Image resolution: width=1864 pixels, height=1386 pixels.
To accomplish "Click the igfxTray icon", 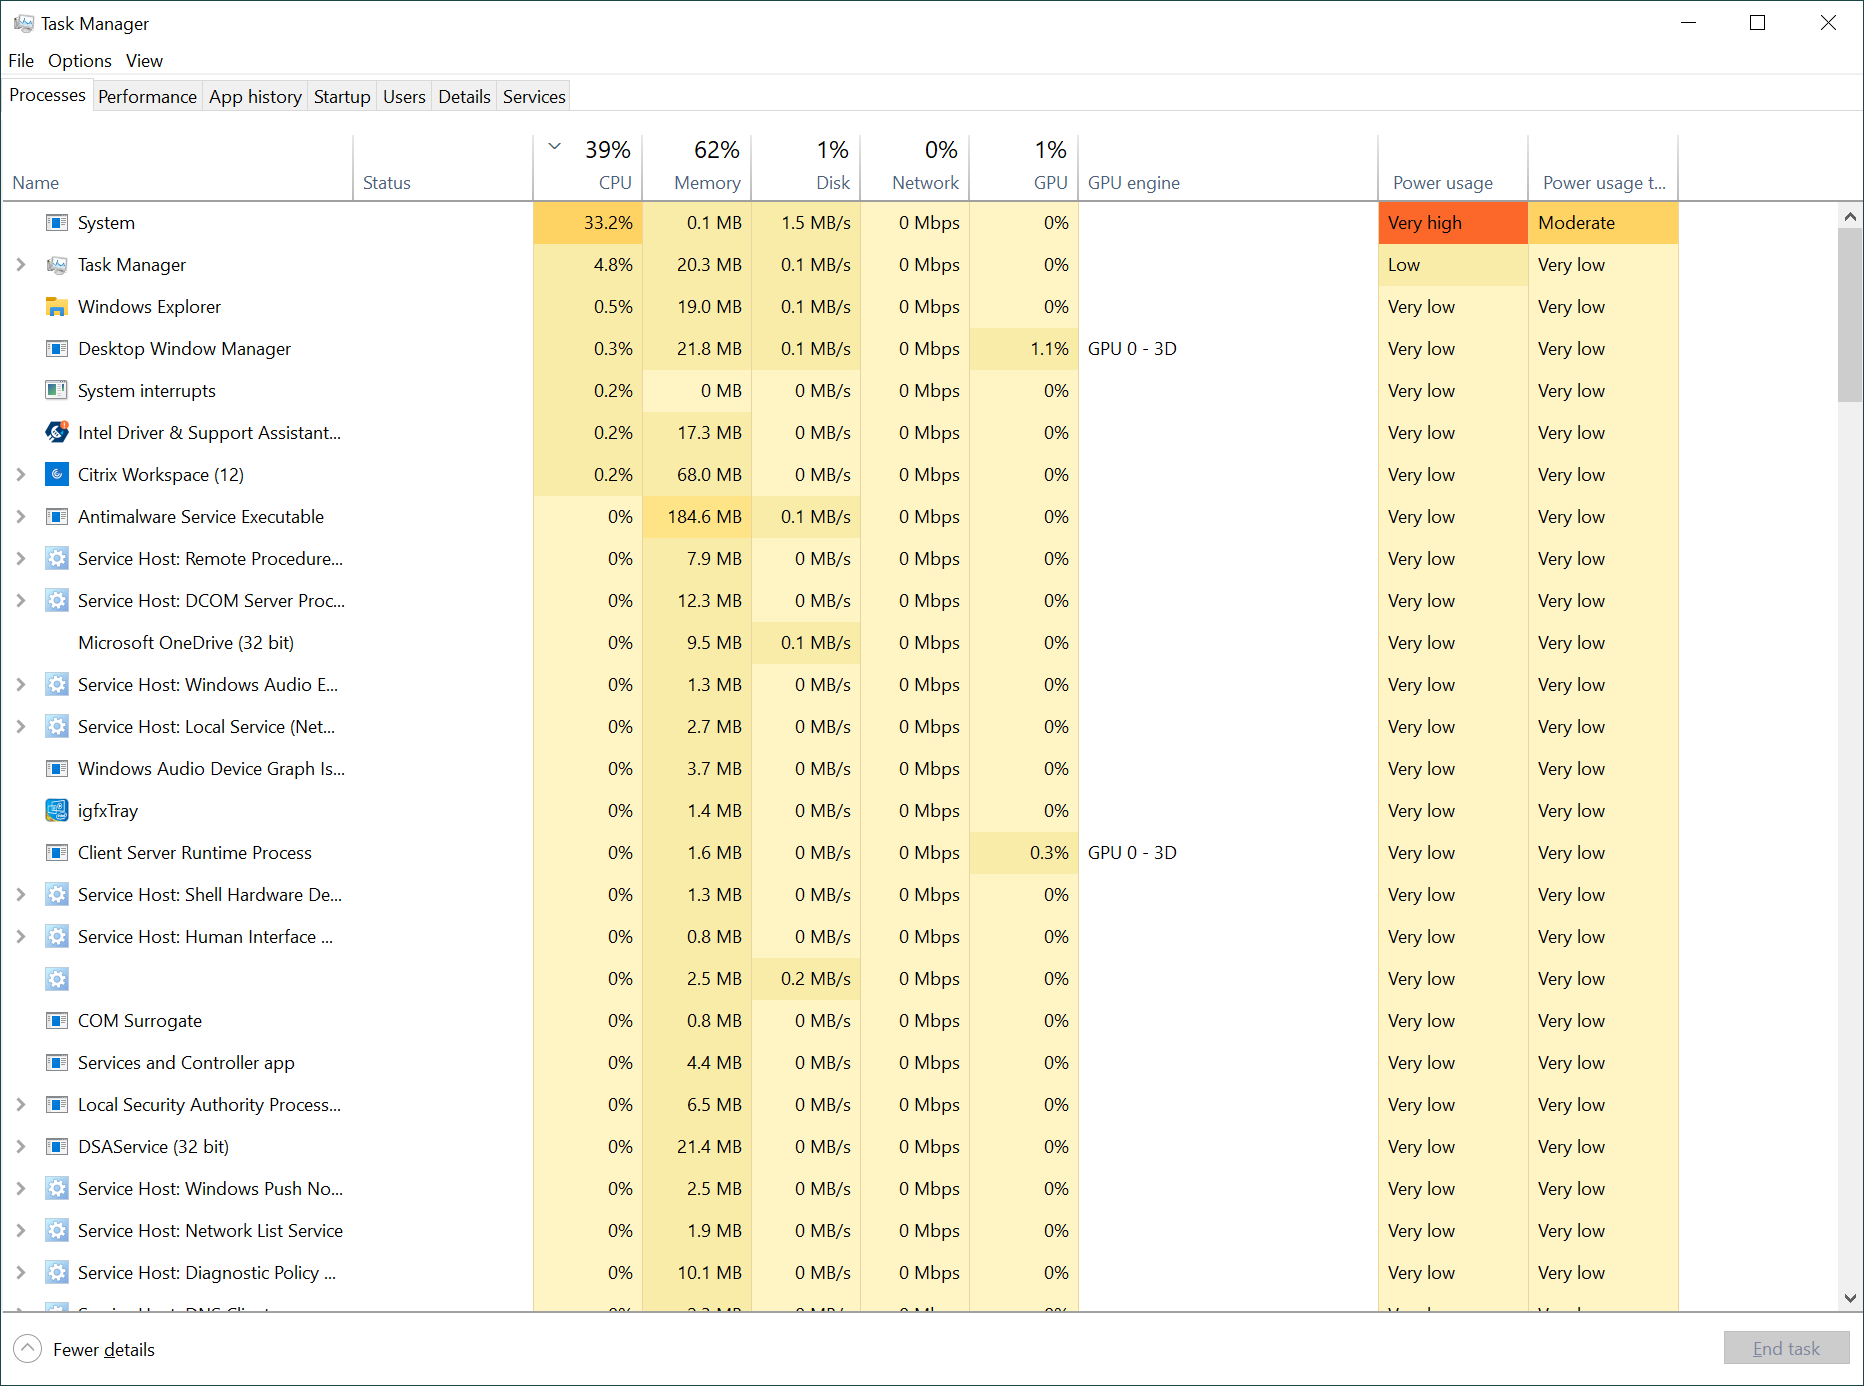I will pyautogui.click(x=57, y=811).
